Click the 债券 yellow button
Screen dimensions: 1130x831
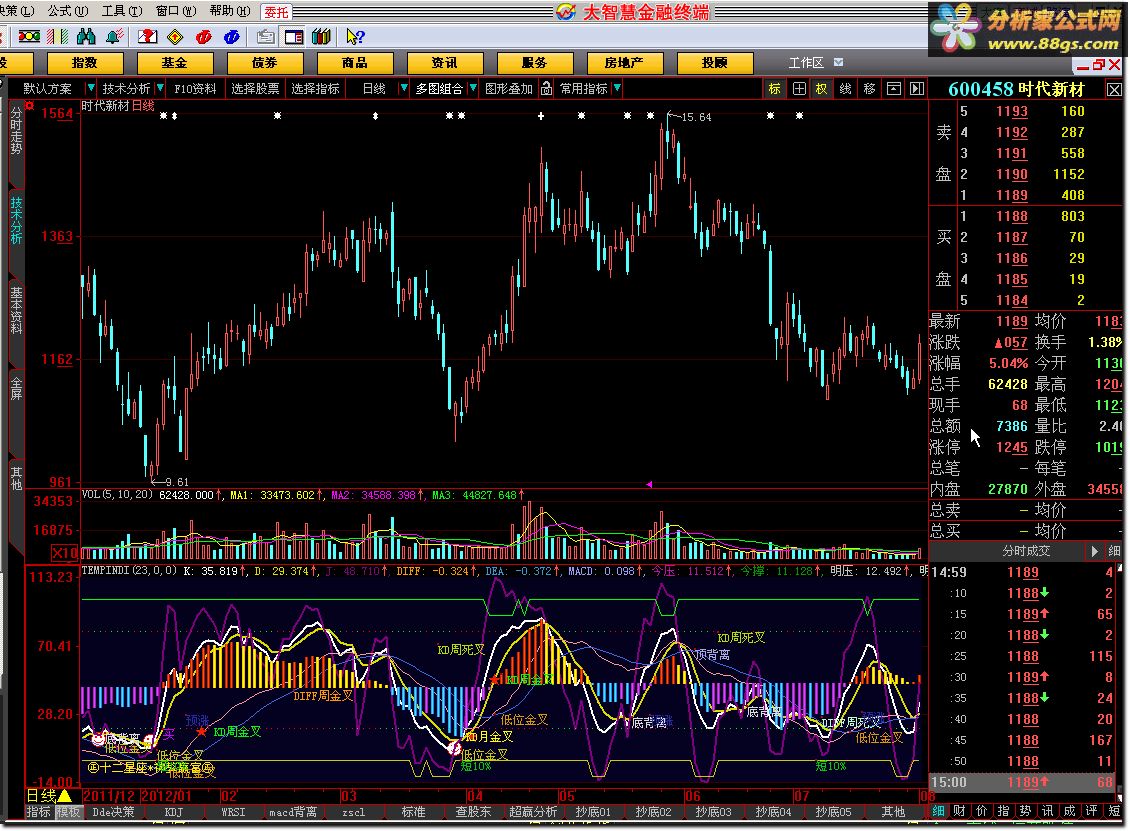(x=264, y=63)
